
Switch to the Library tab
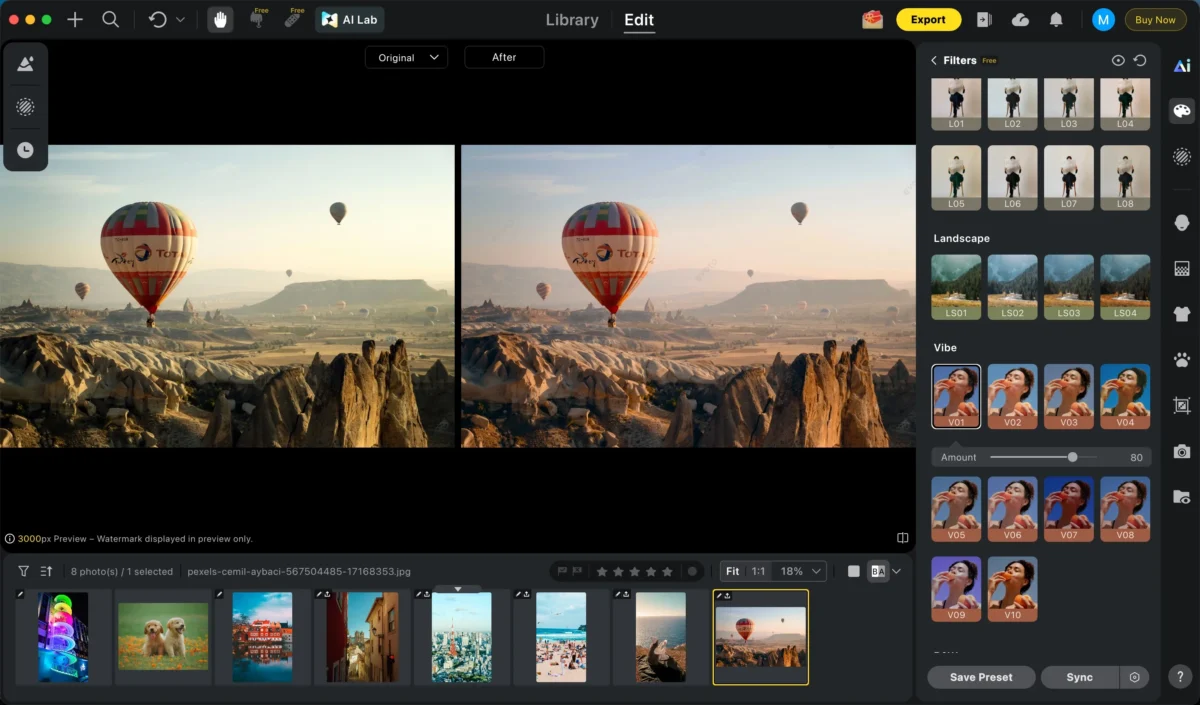point(571,19)
